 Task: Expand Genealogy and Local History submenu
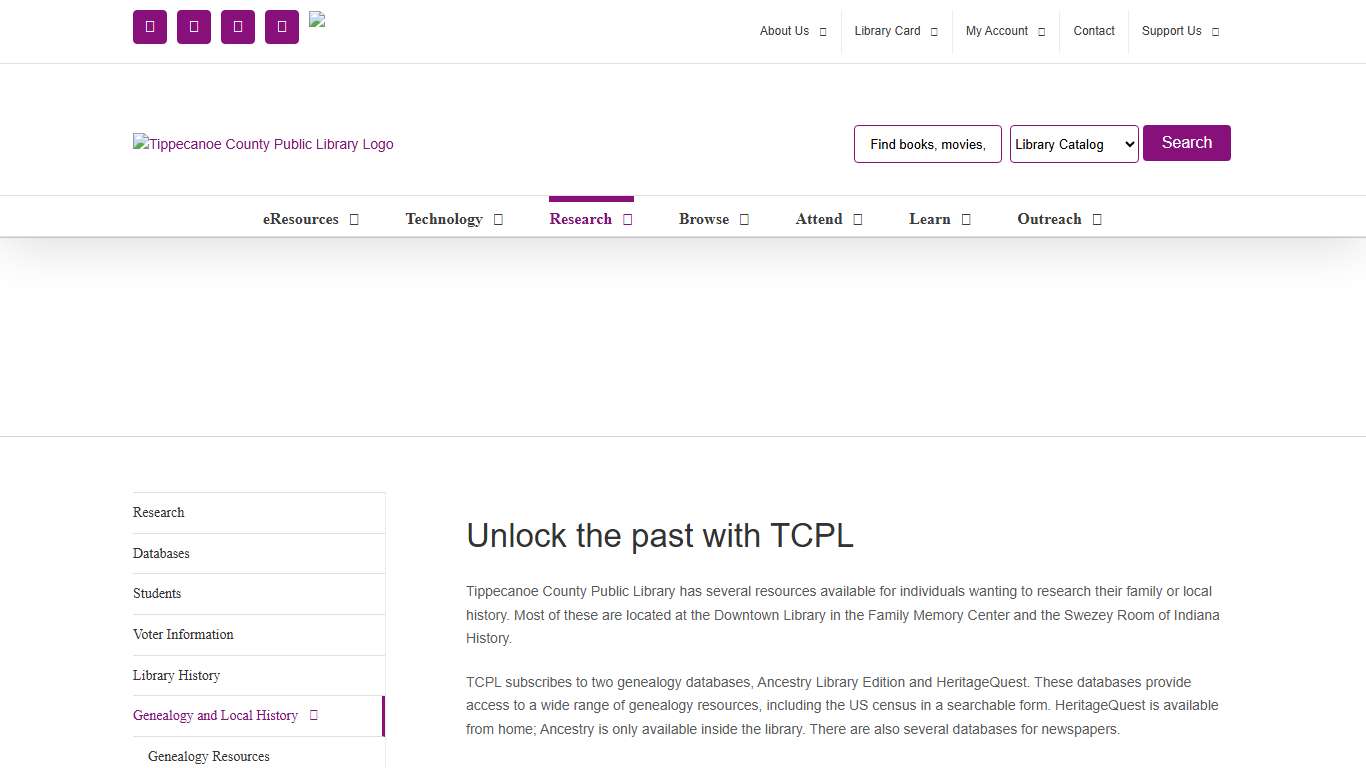(x=222, y=715)
